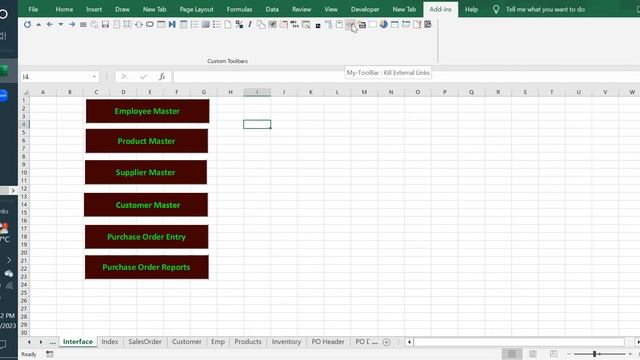
Task: Cancel formula entry with X icon
Action: coord(124,77)
